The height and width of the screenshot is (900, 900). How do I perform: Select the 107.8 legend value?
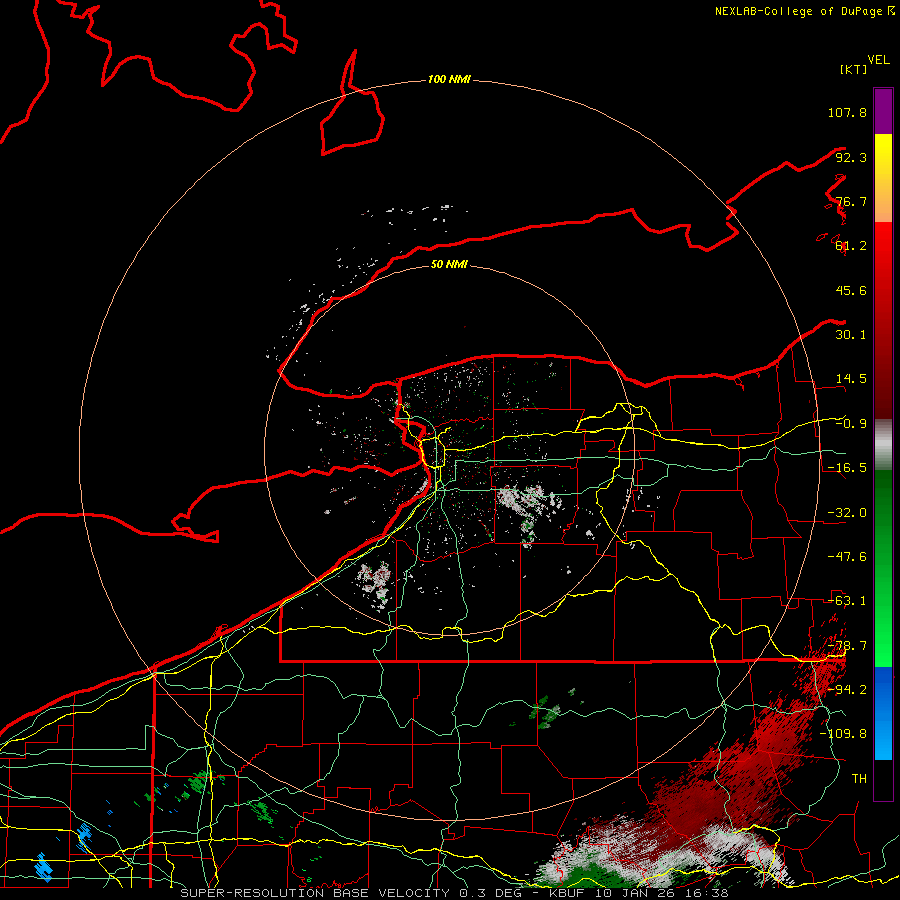click(x=847, y=112)
